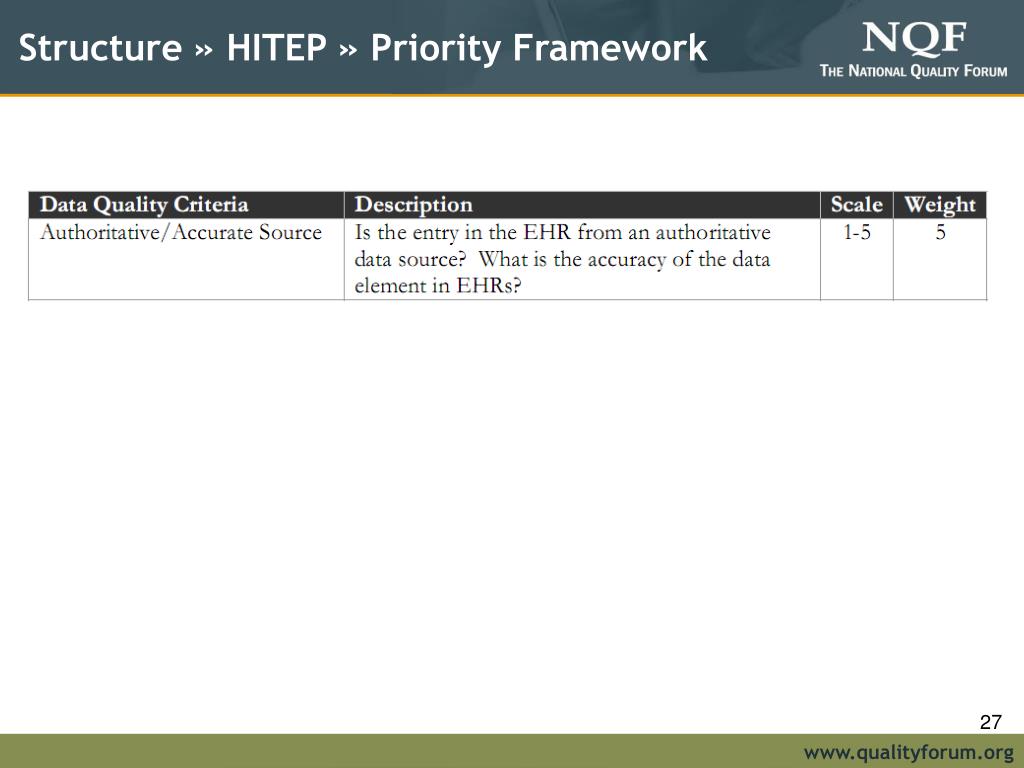The height and width of the screenshot is (768, 1024).
Task: Click the Scale column header
Action: pos(856,205)
